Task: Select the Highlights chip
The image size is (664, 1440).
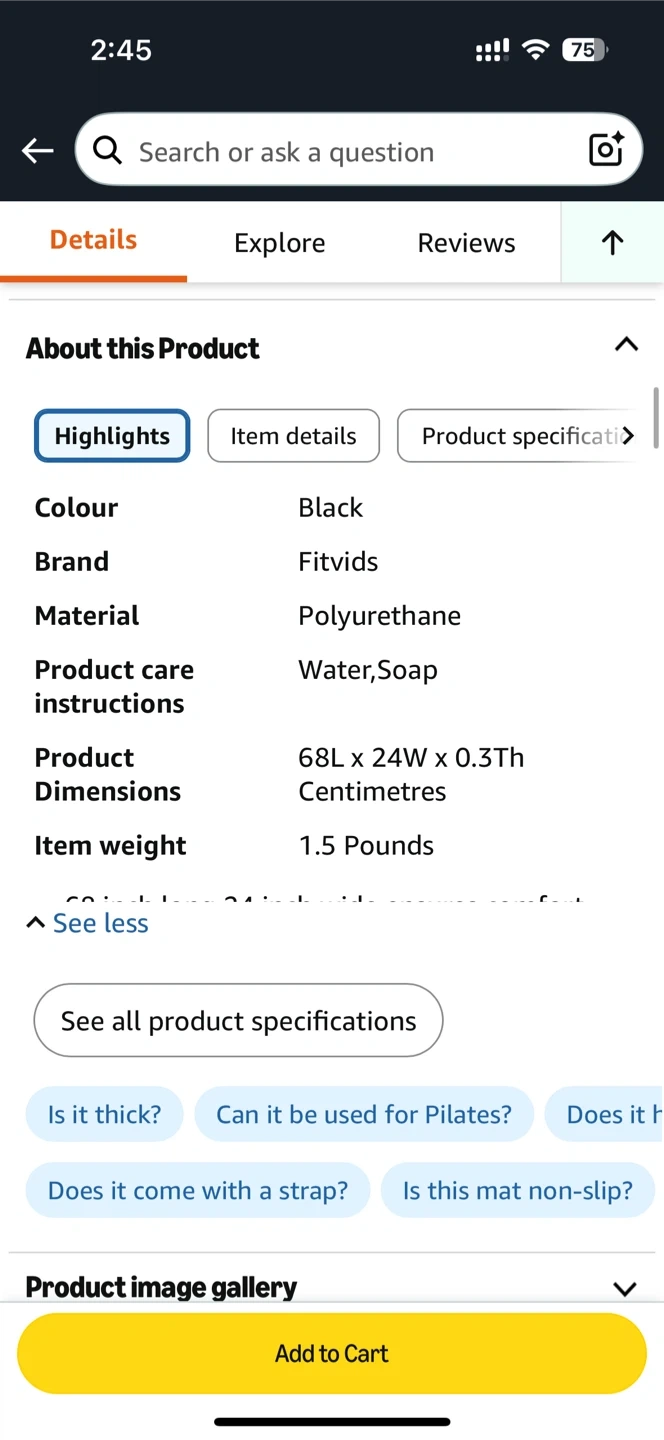Action: 112,436
